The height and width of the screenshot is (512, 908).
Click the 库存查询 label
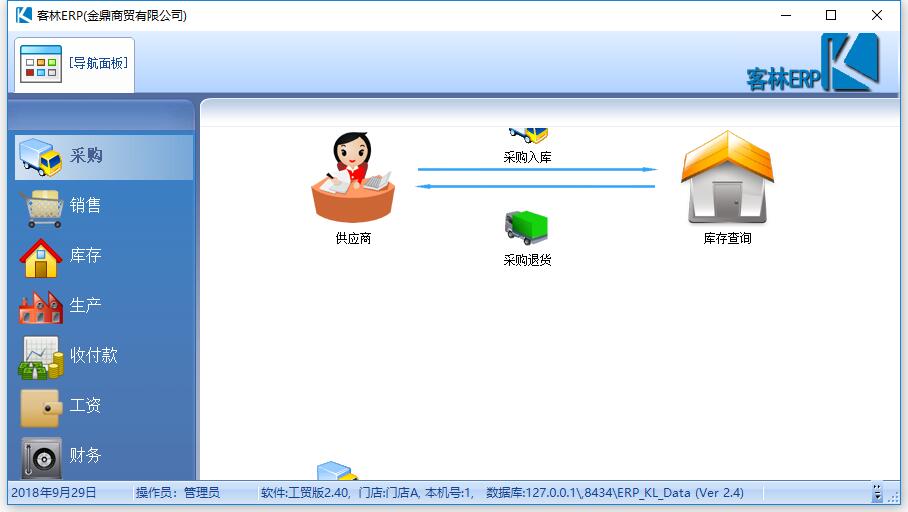point(727,239)
